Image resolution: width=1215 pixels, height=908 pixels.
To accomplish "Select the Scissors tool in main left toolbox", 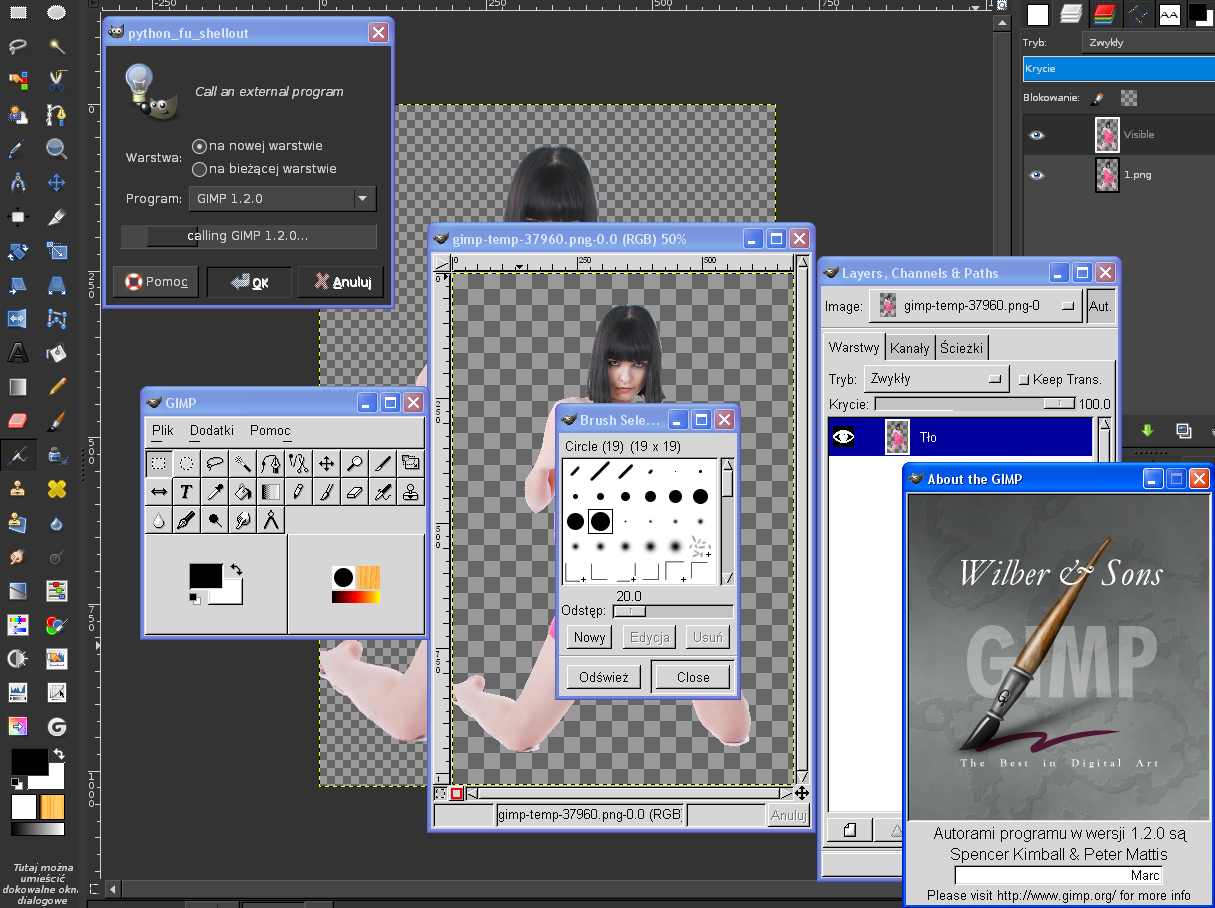I will click(57, 81).
